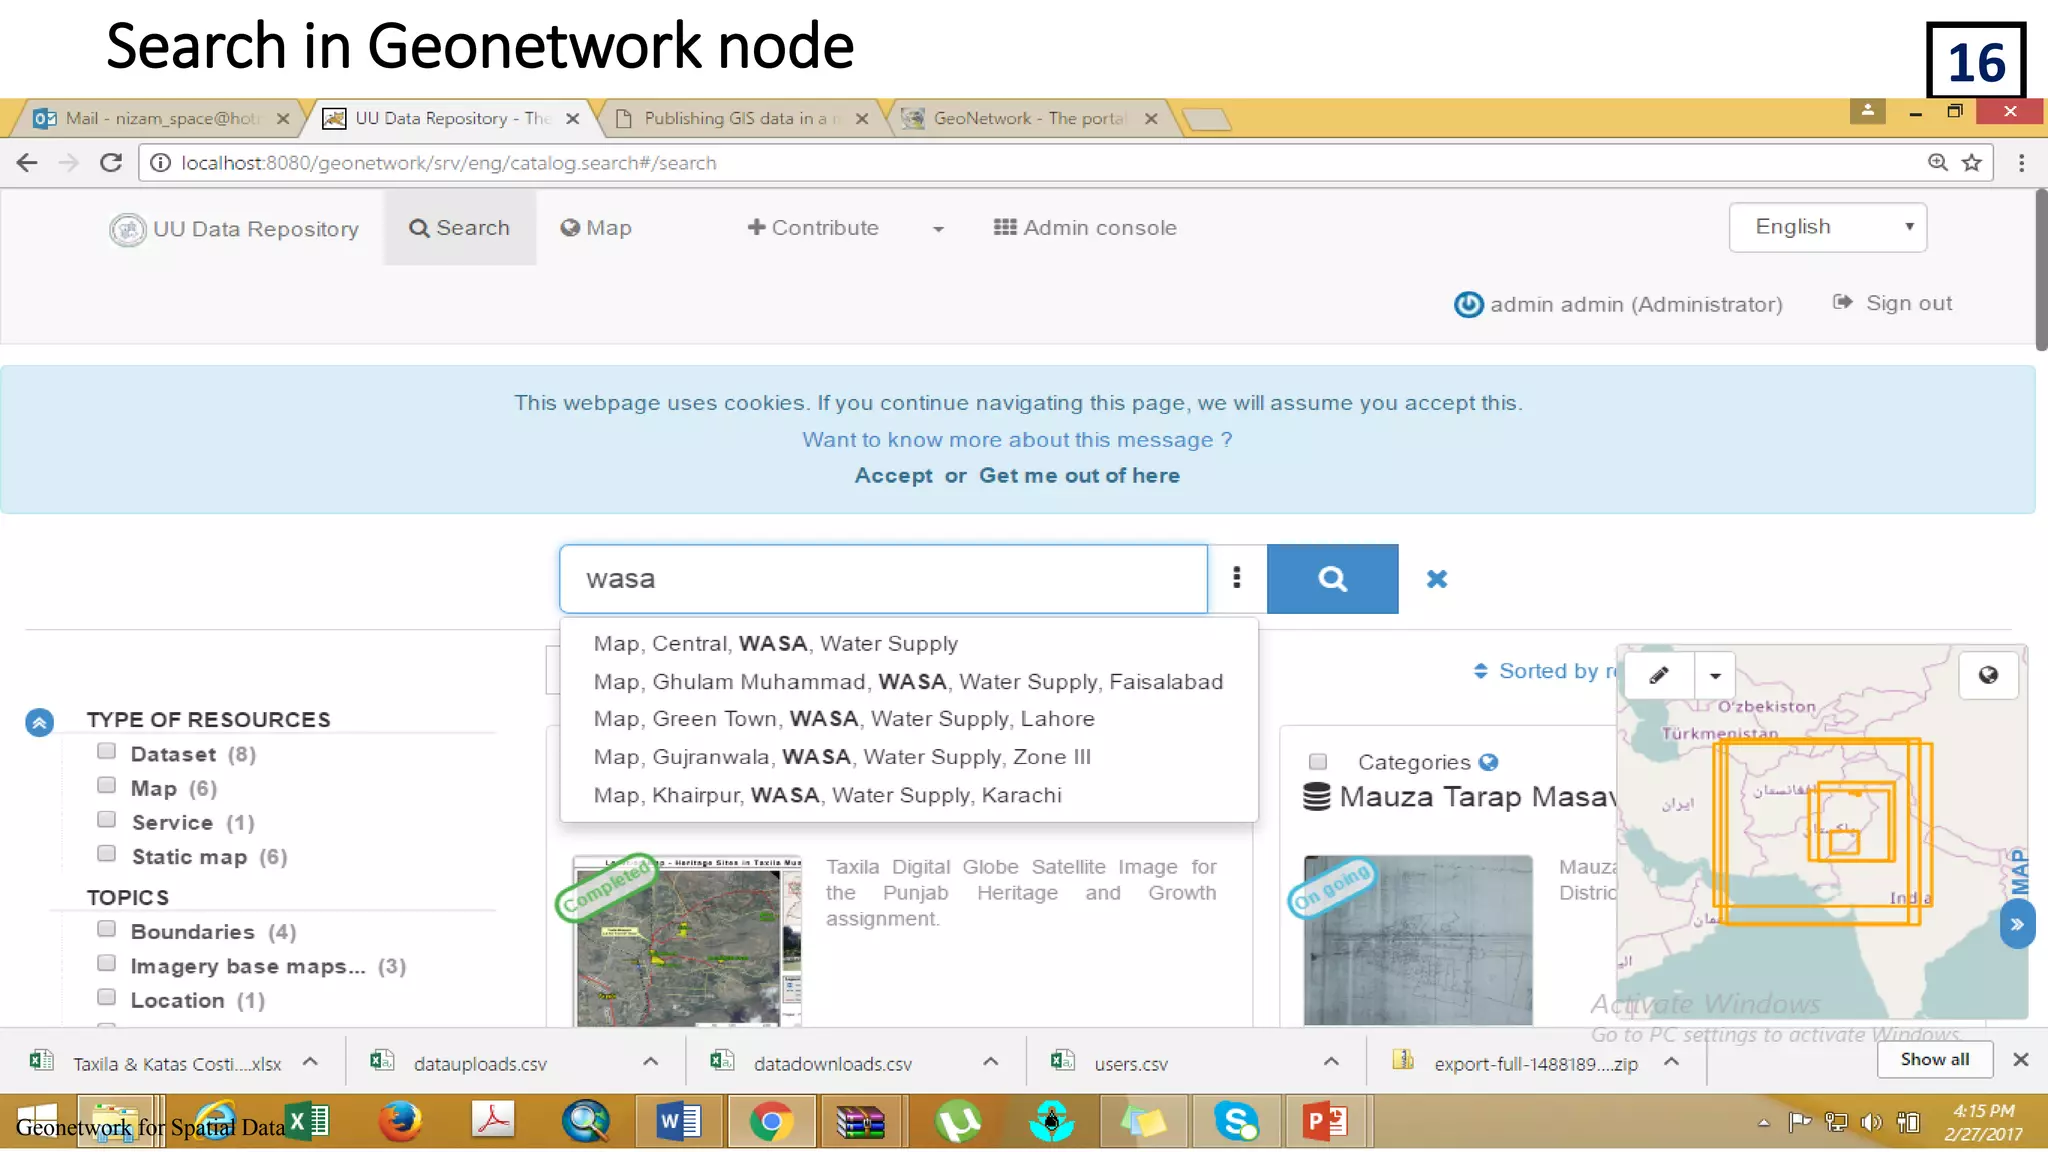Open the Taxila satellite image thumbnail
This screenshot has width=2048, height=1152.
pyautogui.click(x=687, y=940)
